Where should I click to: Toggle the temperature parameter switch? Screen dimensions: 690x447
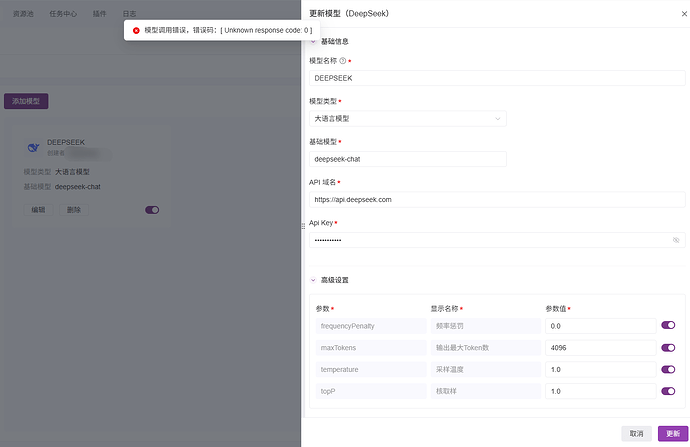coord(668,369)
